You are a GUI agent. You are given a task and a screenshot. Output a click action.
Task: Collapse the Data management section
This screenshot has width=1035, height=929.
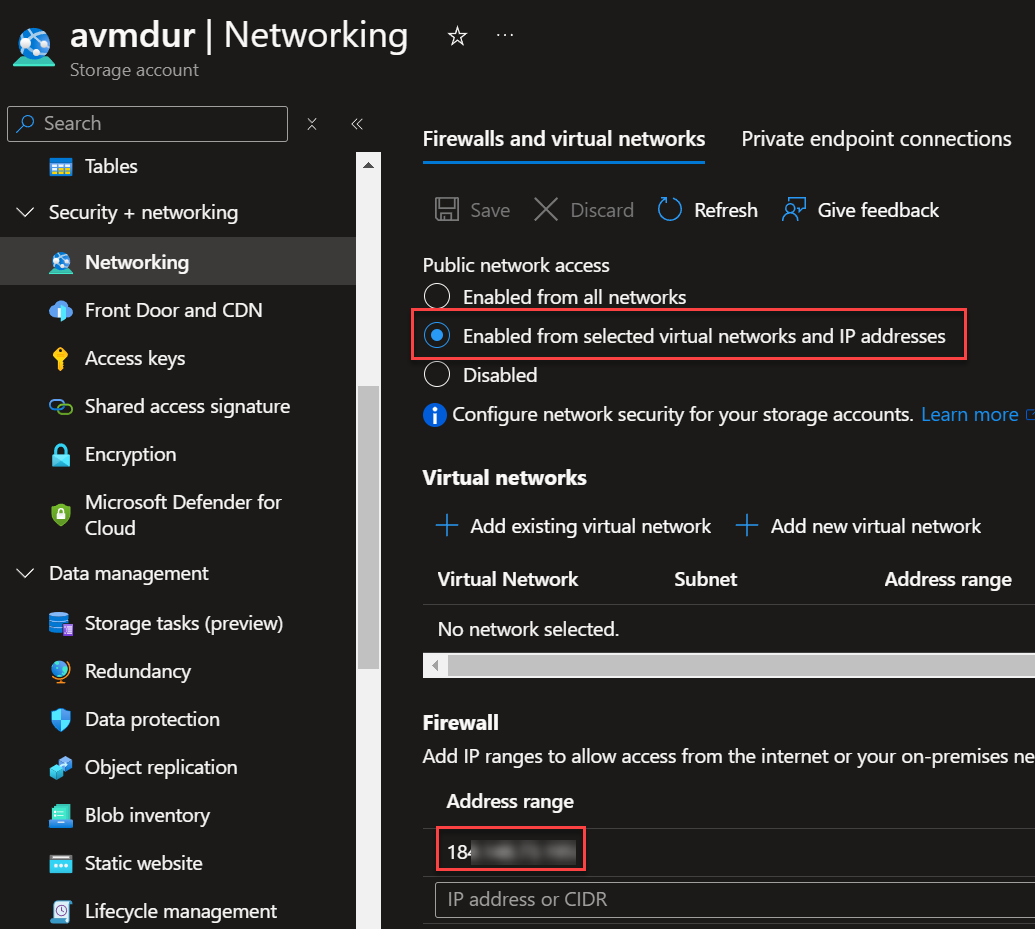26,574
